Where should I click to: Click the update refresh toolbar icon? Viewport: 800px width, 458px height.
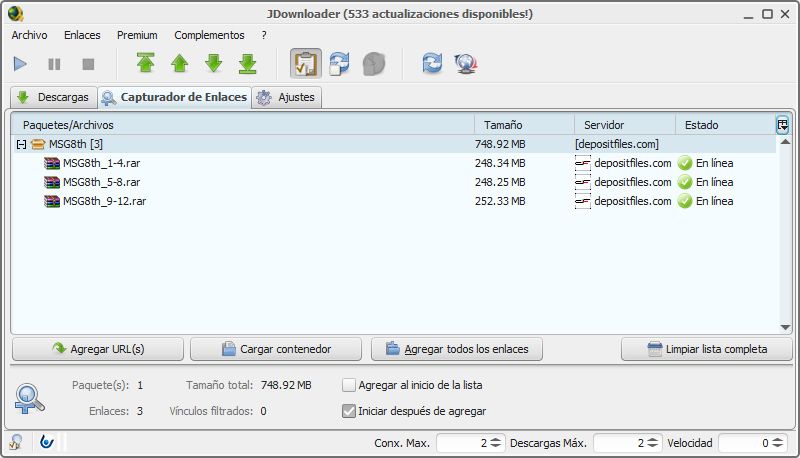[x=432, y=64]
